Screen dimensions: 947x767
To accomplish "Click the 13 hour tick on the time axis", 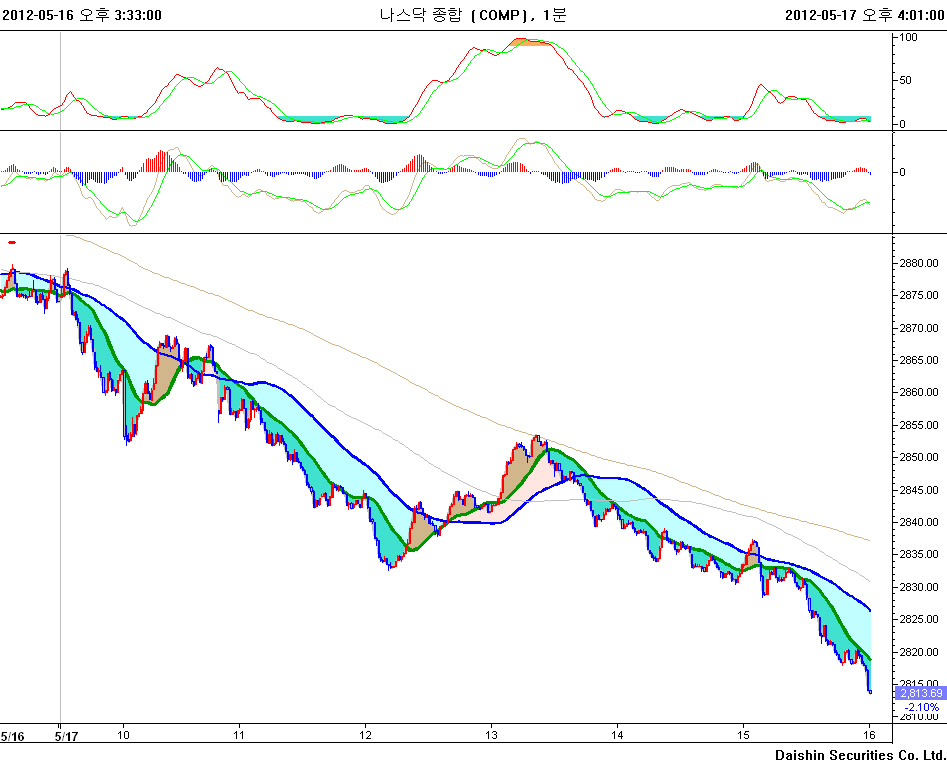I will pos(490,735).
